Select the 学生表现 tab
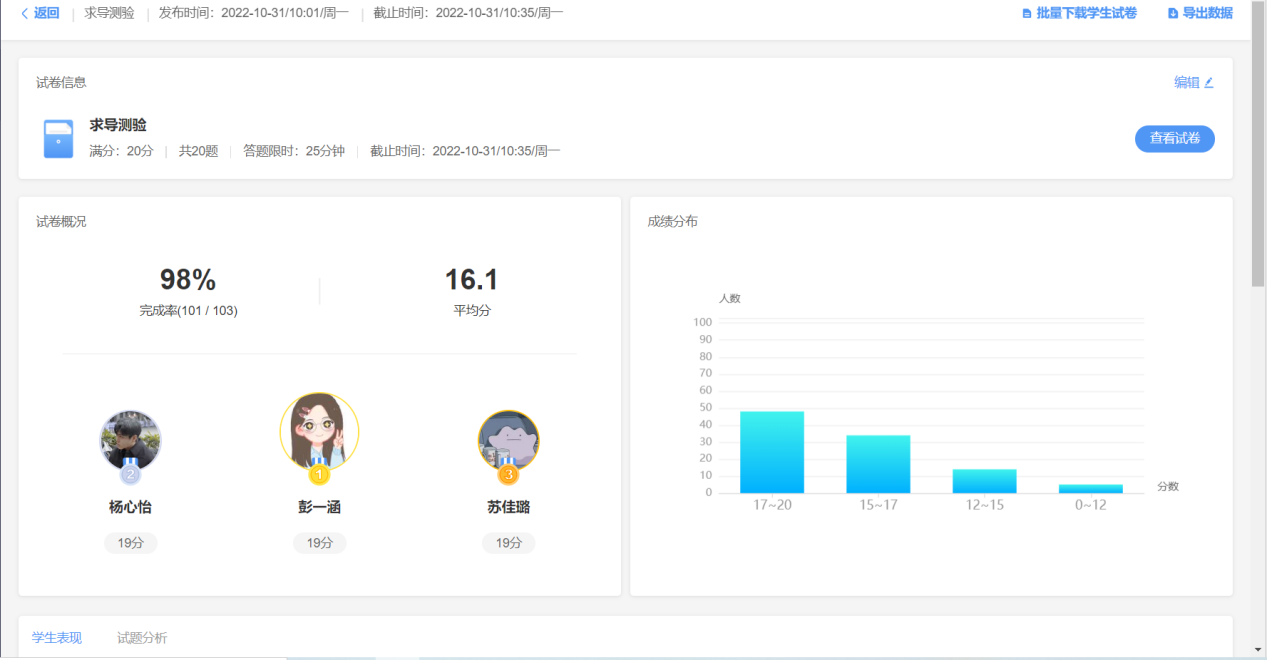Screen dimensions: 1267x660 point(57,638)
